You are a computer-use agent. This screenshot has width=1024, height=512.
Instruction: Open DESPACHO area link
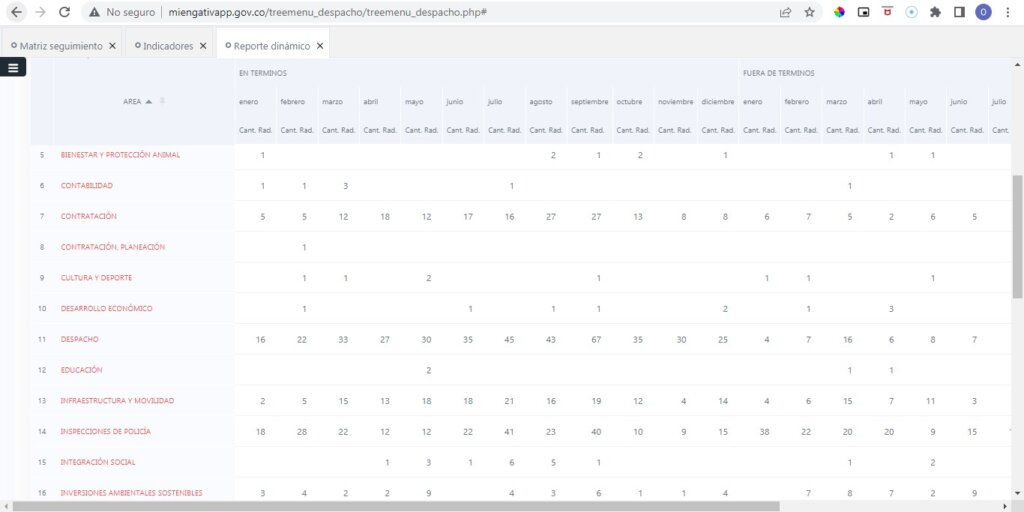click(79, 339)
